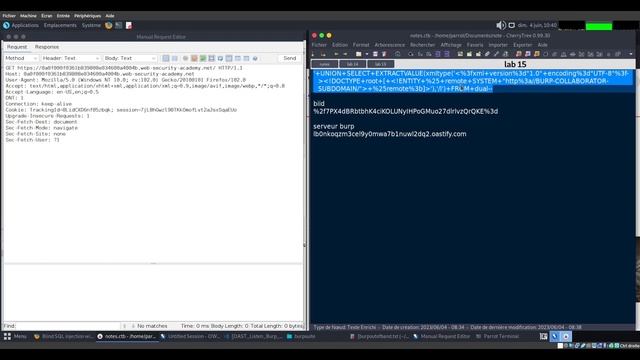This screenshot has height=360, width=640.
Task: Go forward to next node in CherryTree
Action: click(x=345, y=54)
